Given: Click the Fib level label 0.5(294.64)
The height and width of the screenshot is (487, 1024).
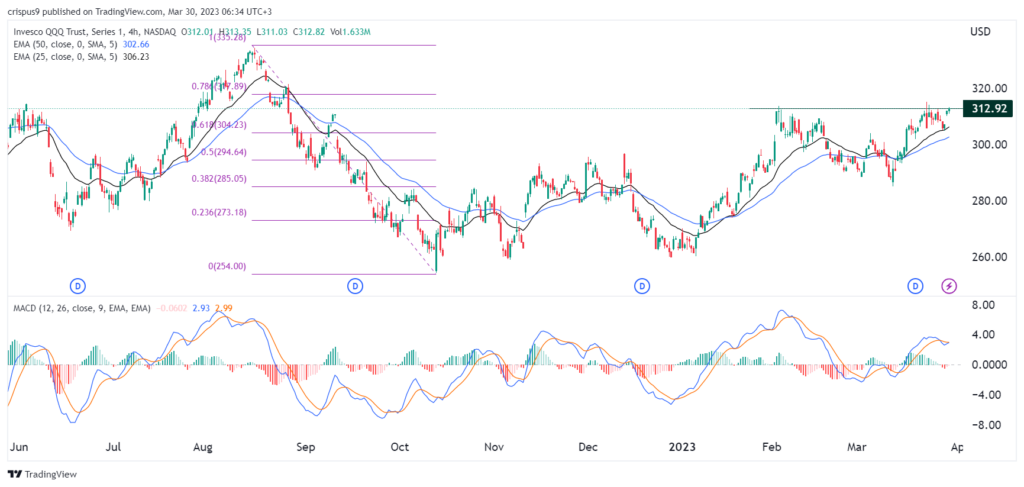Looking at the screenshot, I should 221,152.
